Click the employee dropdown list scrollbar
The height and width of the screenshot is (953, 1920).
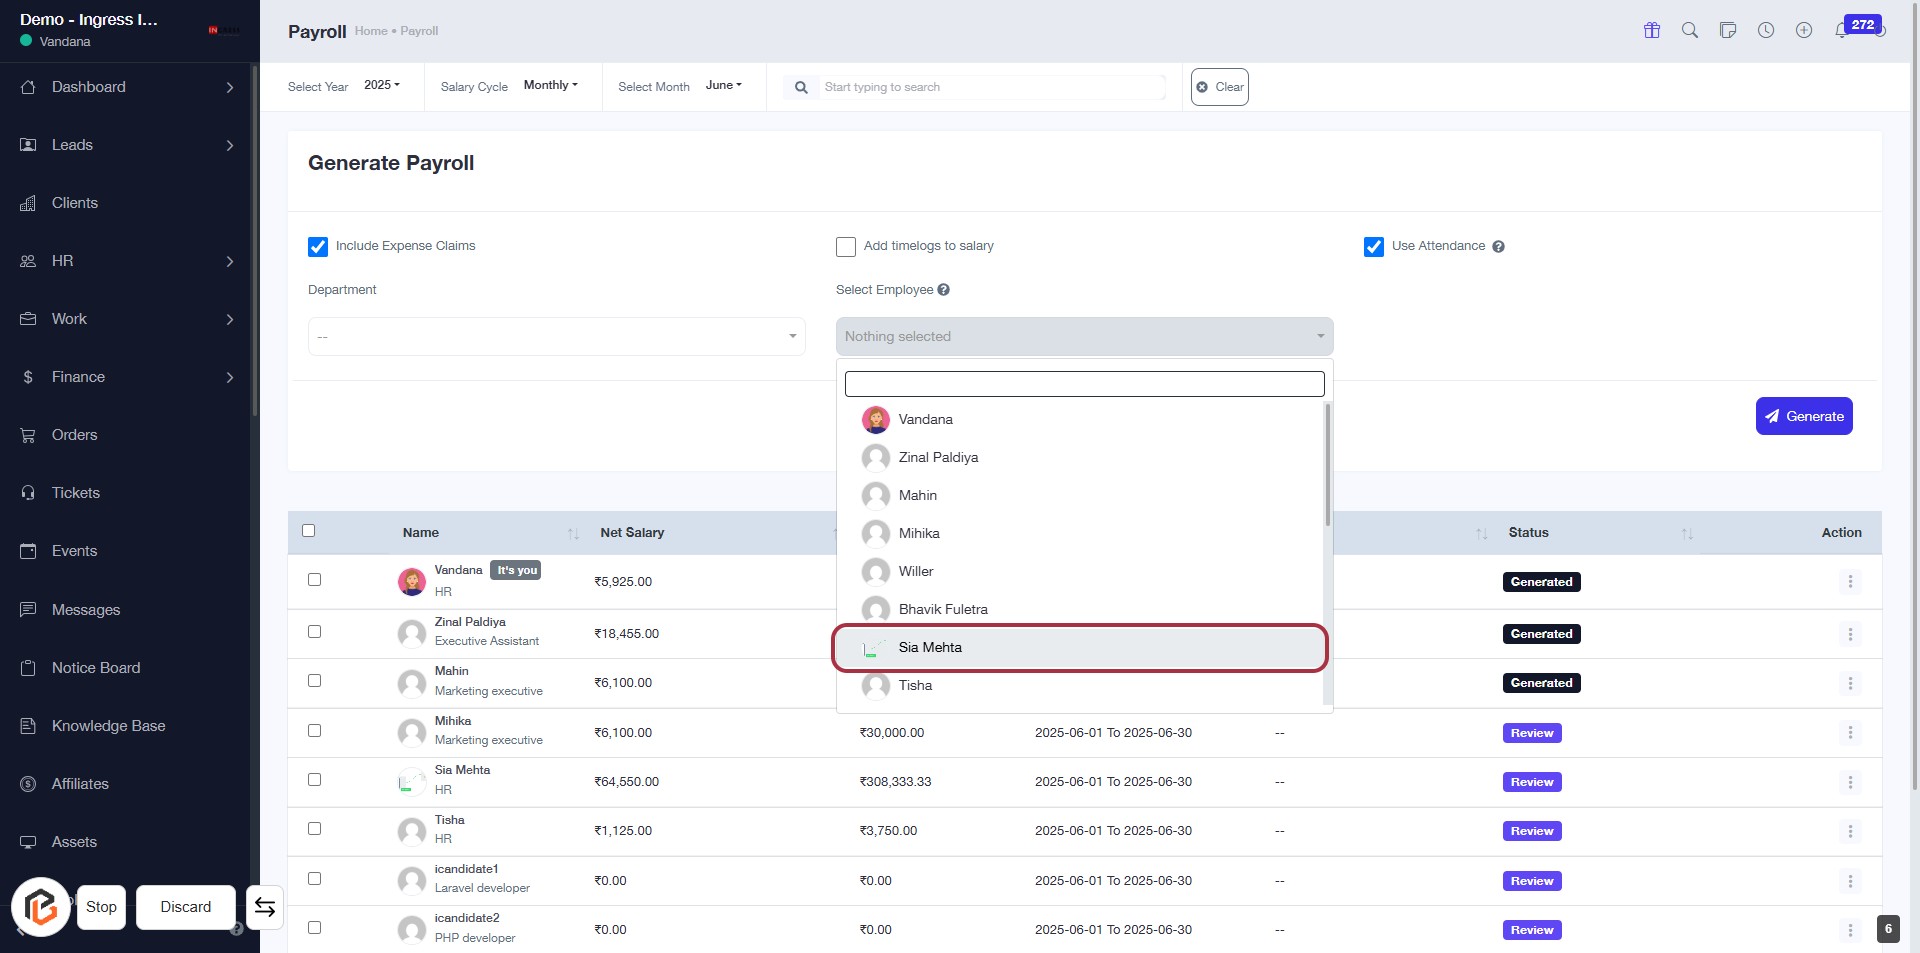1327,465
